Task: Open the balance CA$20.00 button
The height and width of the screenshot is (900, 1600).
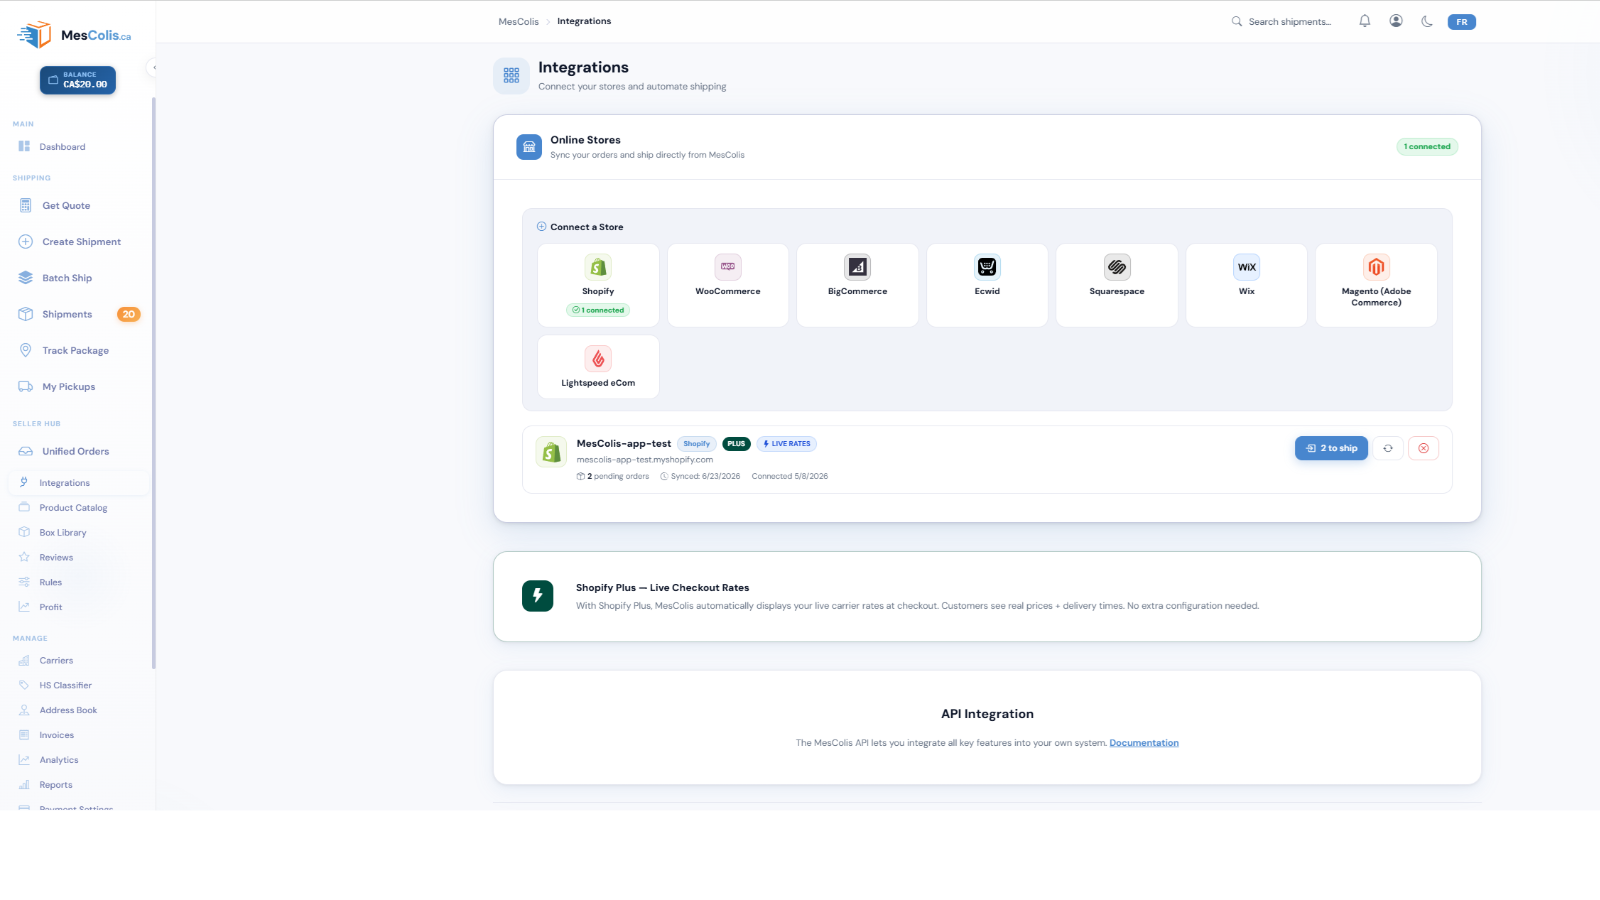Action: [78, 80]
